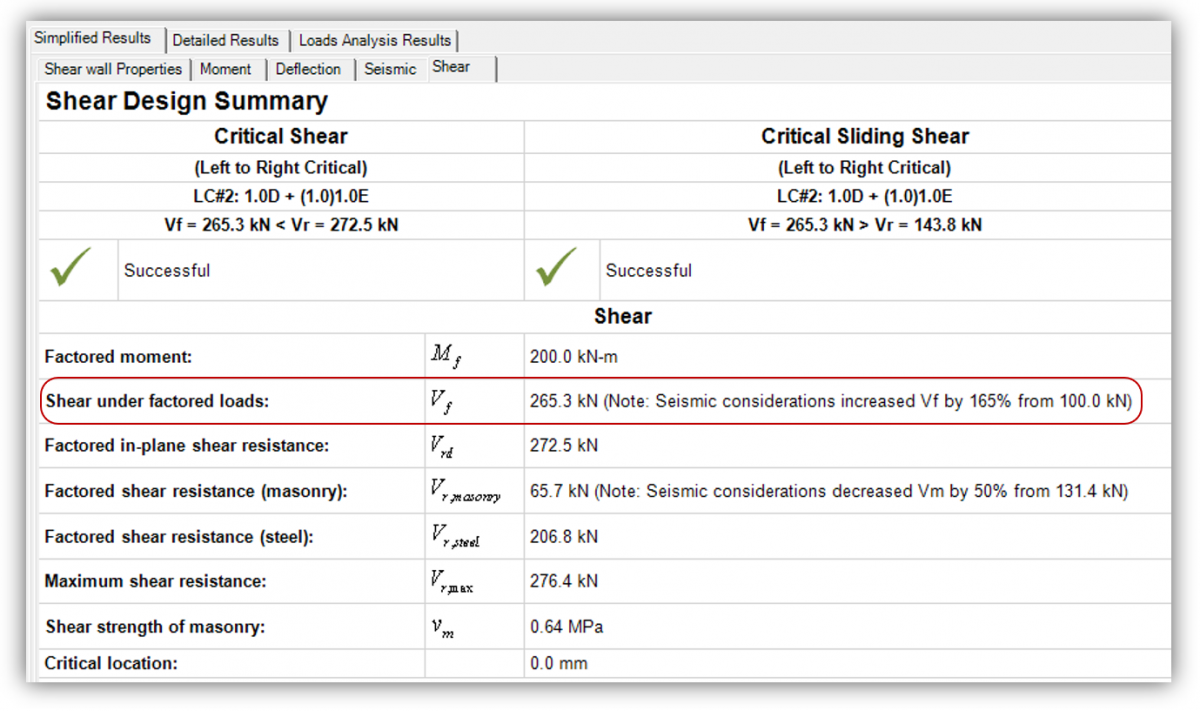The width and height of the screenshot is (1200, 711).
Task: Open the Loads Analysis Results tab
Action: pyautogui.click(x=375, y=40)
